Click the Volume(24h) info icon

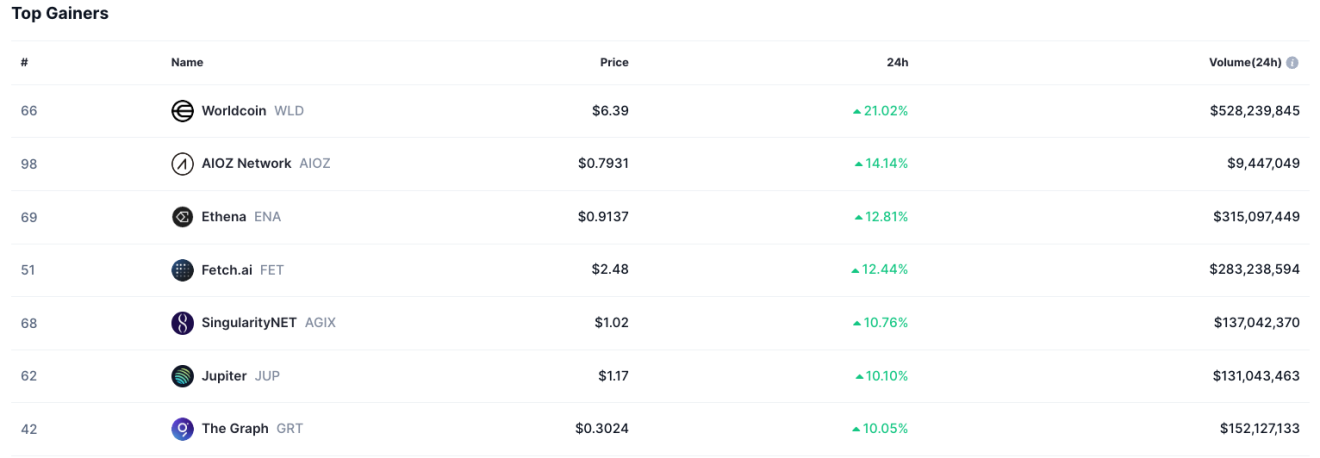[1292, 63]
